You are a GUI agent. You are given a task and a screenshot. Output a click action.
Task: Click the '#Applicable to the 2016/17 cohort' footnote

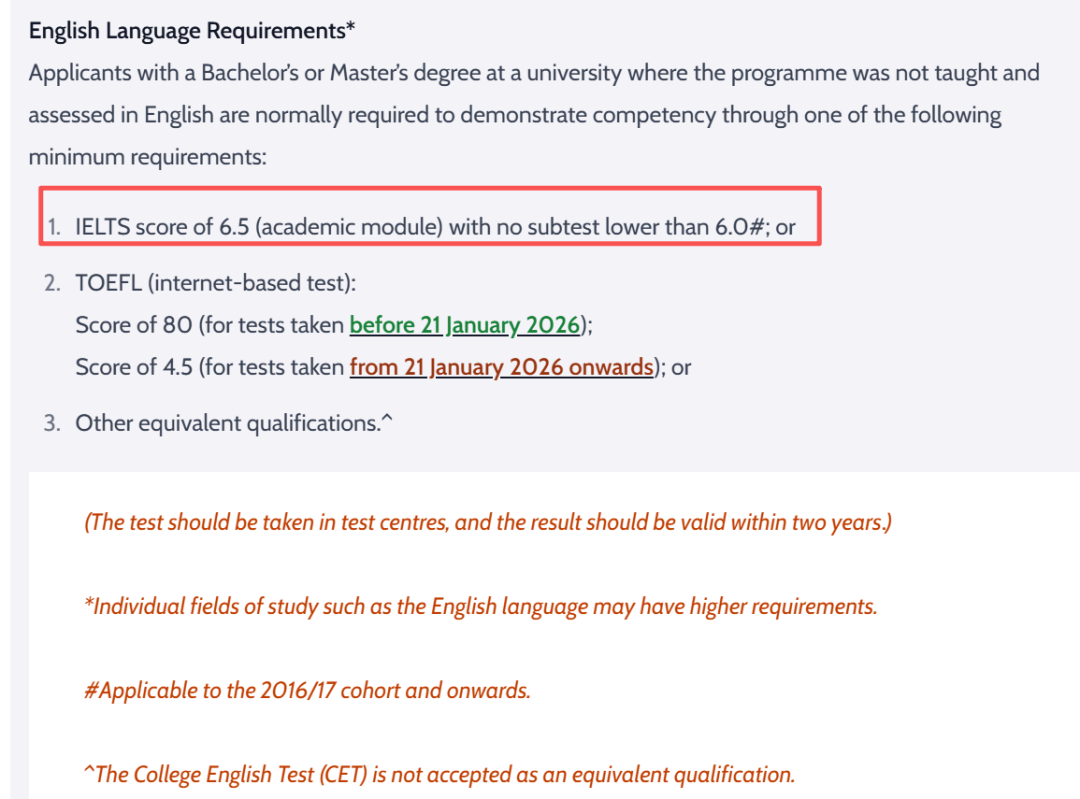[x=307, y=690]
